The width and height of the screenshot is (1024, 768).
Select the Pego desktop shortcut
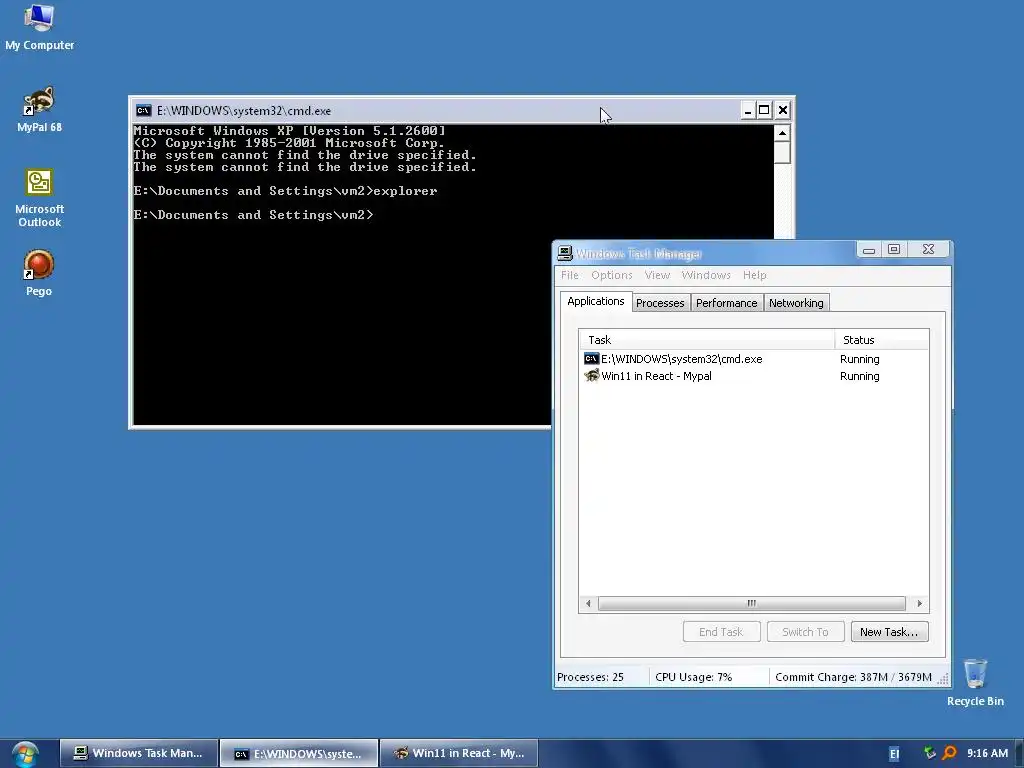(39, 273)
